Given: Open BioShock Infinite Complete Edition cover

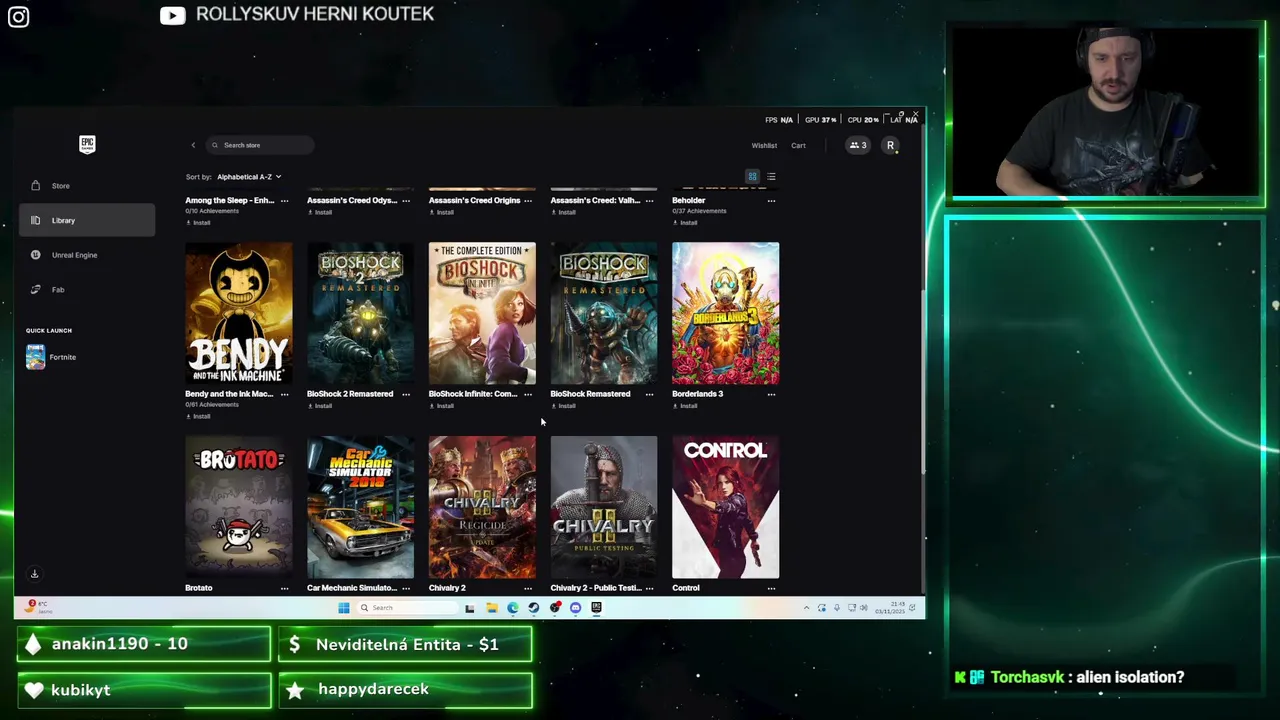Looking at the screenshot, I should (482, 313).
